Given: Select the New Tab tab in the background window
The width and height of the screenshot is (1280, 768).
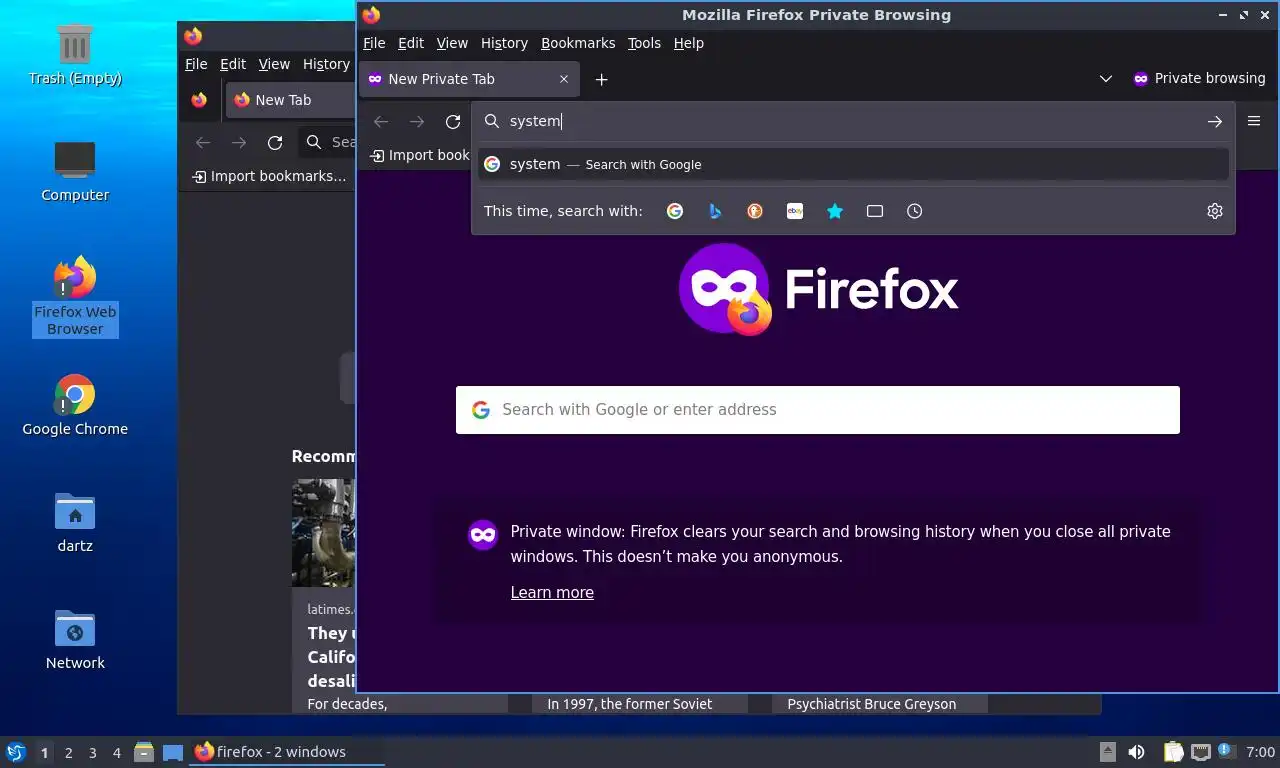Looking at the screenshot, I should click(291, 100).
